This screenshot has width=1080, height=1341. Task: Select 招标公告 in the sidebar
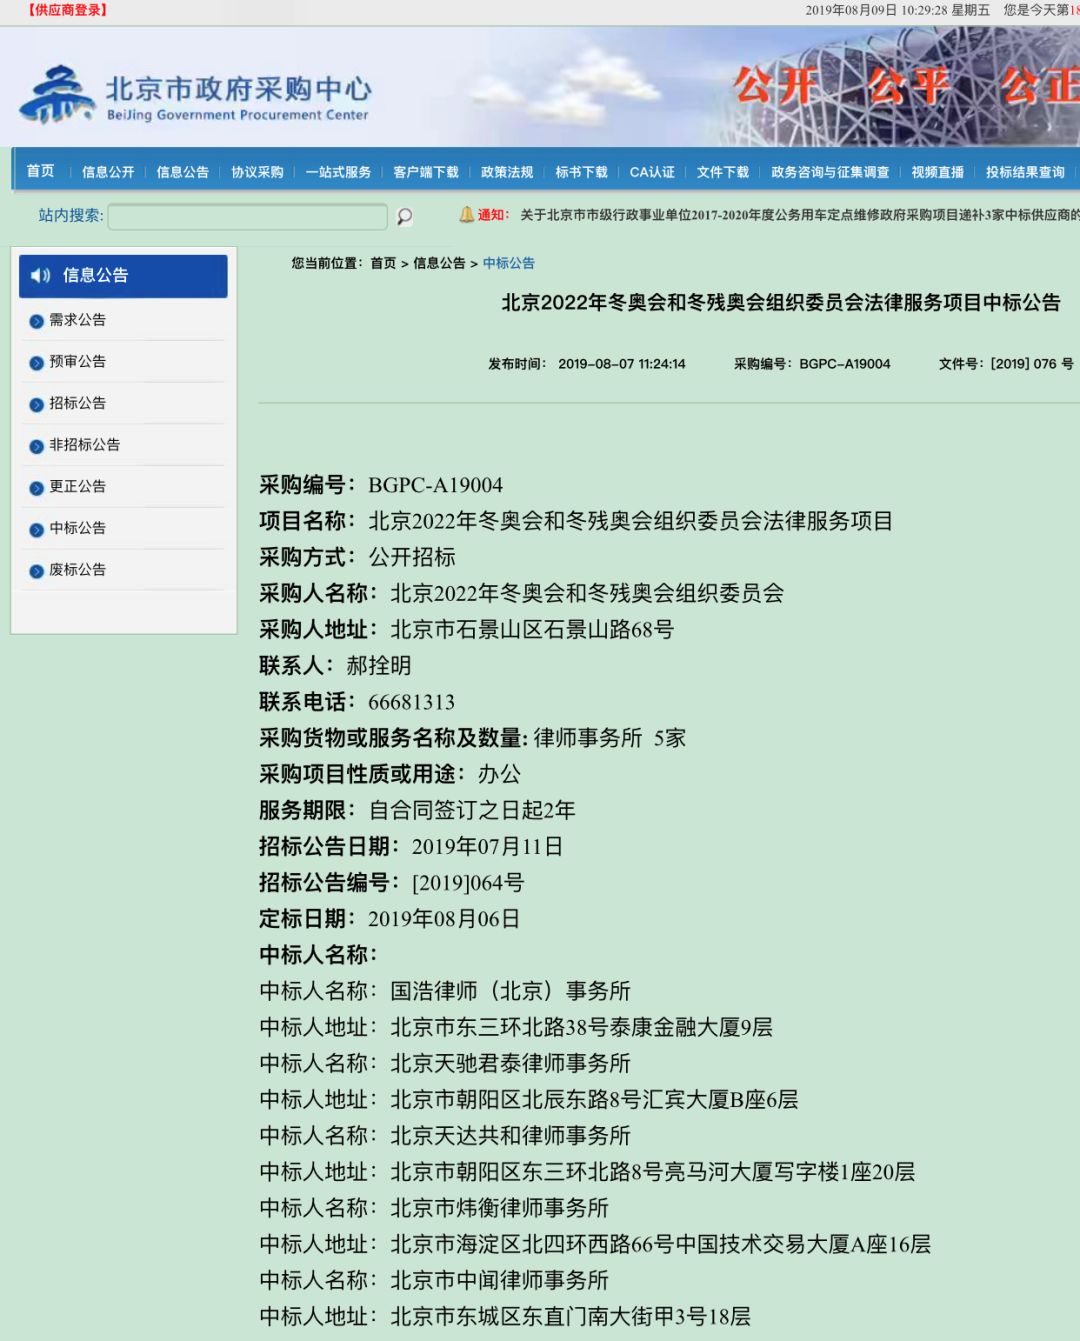click(x=77, y=403)
